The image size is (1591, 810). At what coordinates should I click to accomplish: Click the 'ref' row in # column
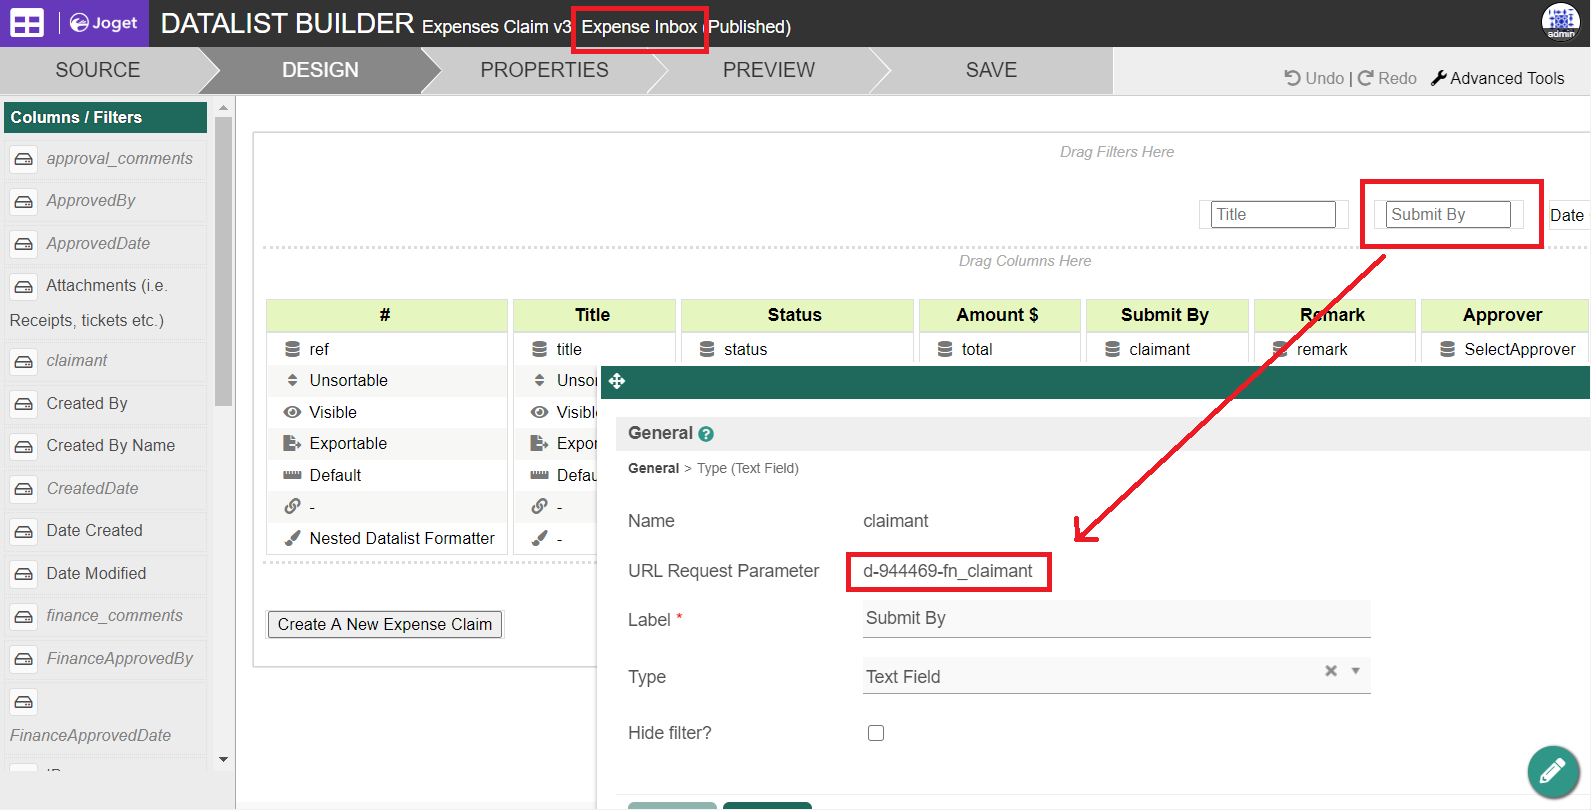tap(387, 349)
